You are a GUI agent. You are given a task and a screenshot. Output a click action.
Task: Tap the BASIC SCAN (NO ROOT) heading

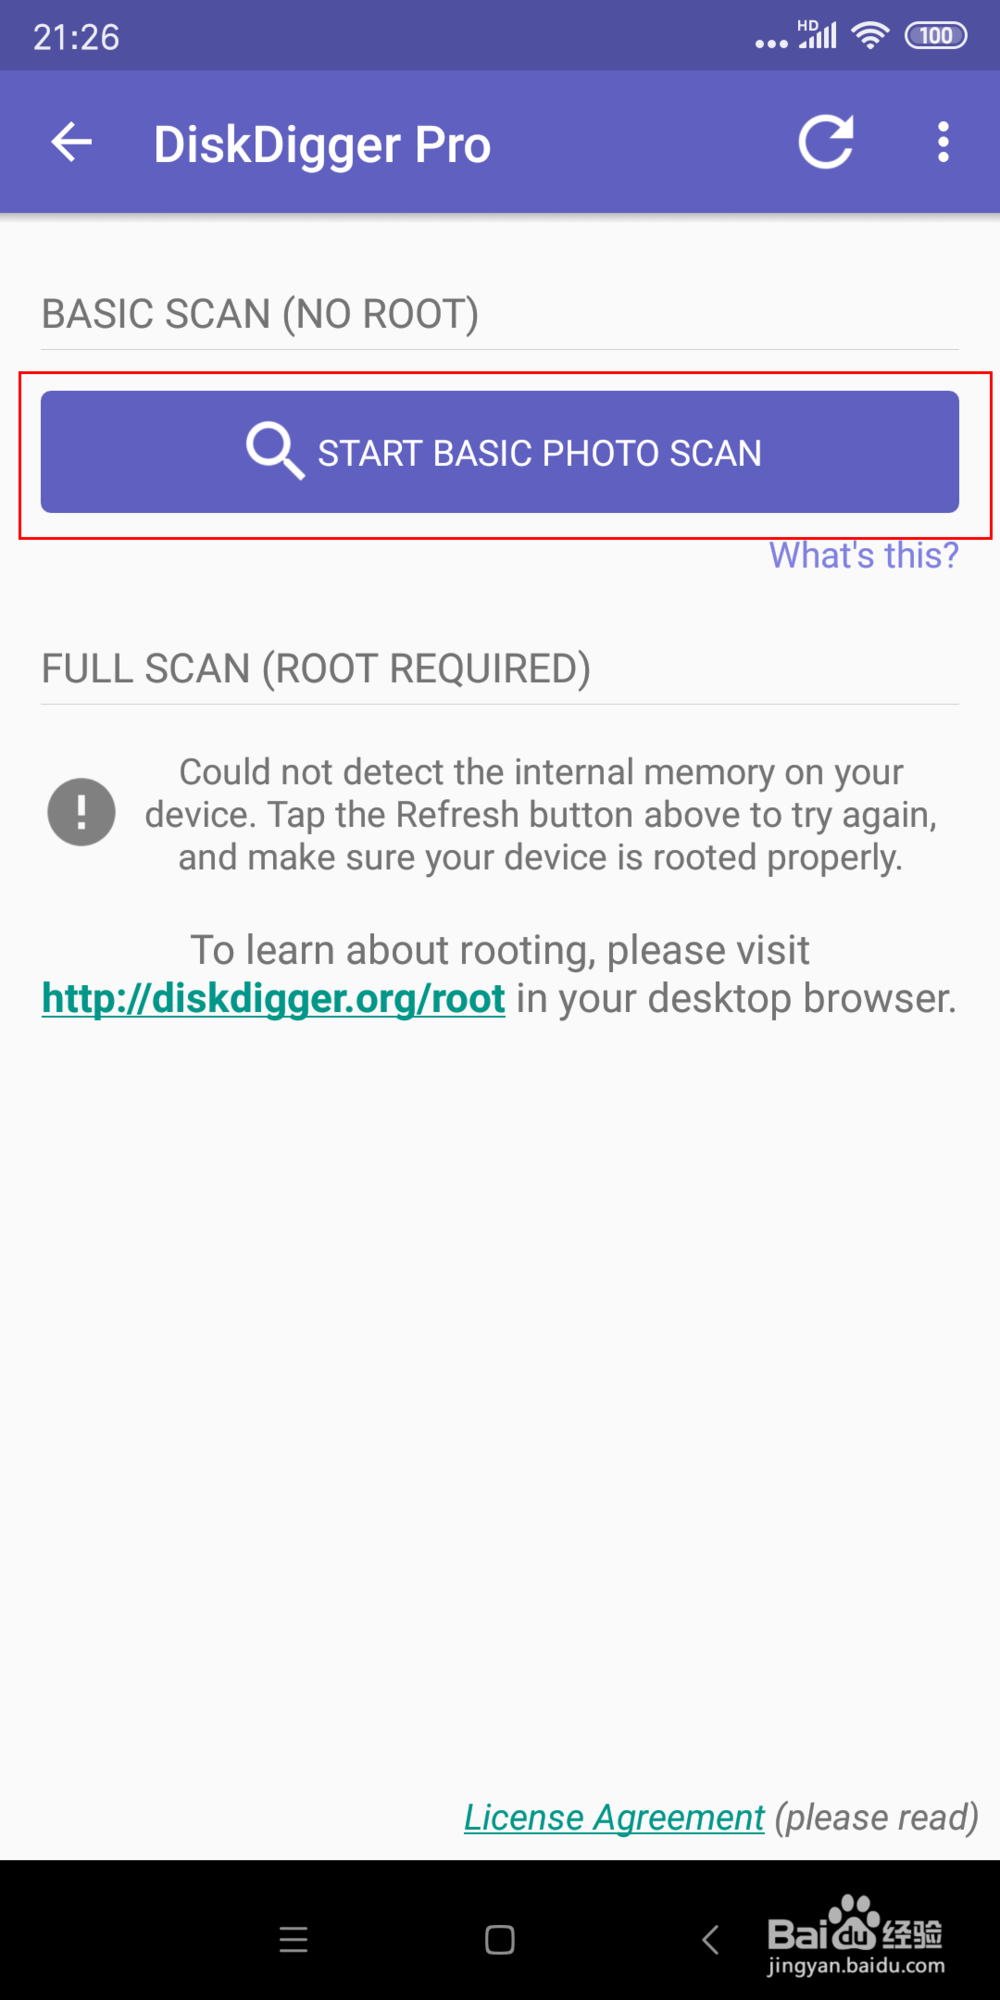(260, 314)
